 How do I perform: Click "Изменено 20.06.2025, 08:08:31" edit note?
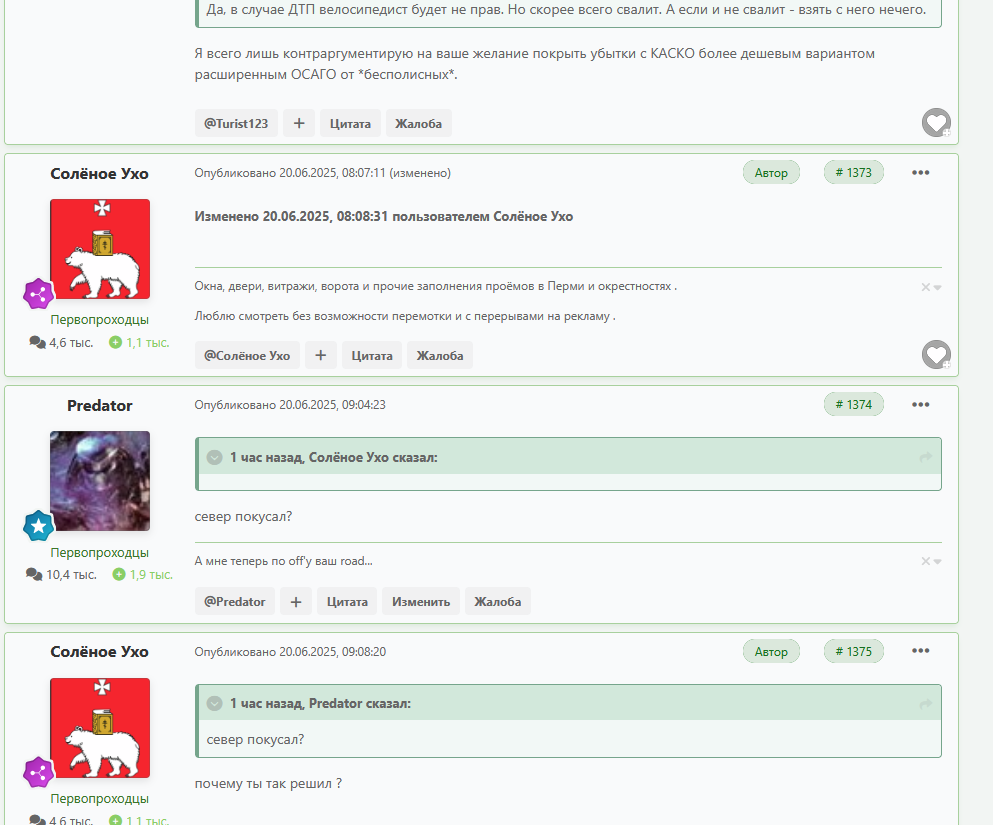tap(384, 217)
